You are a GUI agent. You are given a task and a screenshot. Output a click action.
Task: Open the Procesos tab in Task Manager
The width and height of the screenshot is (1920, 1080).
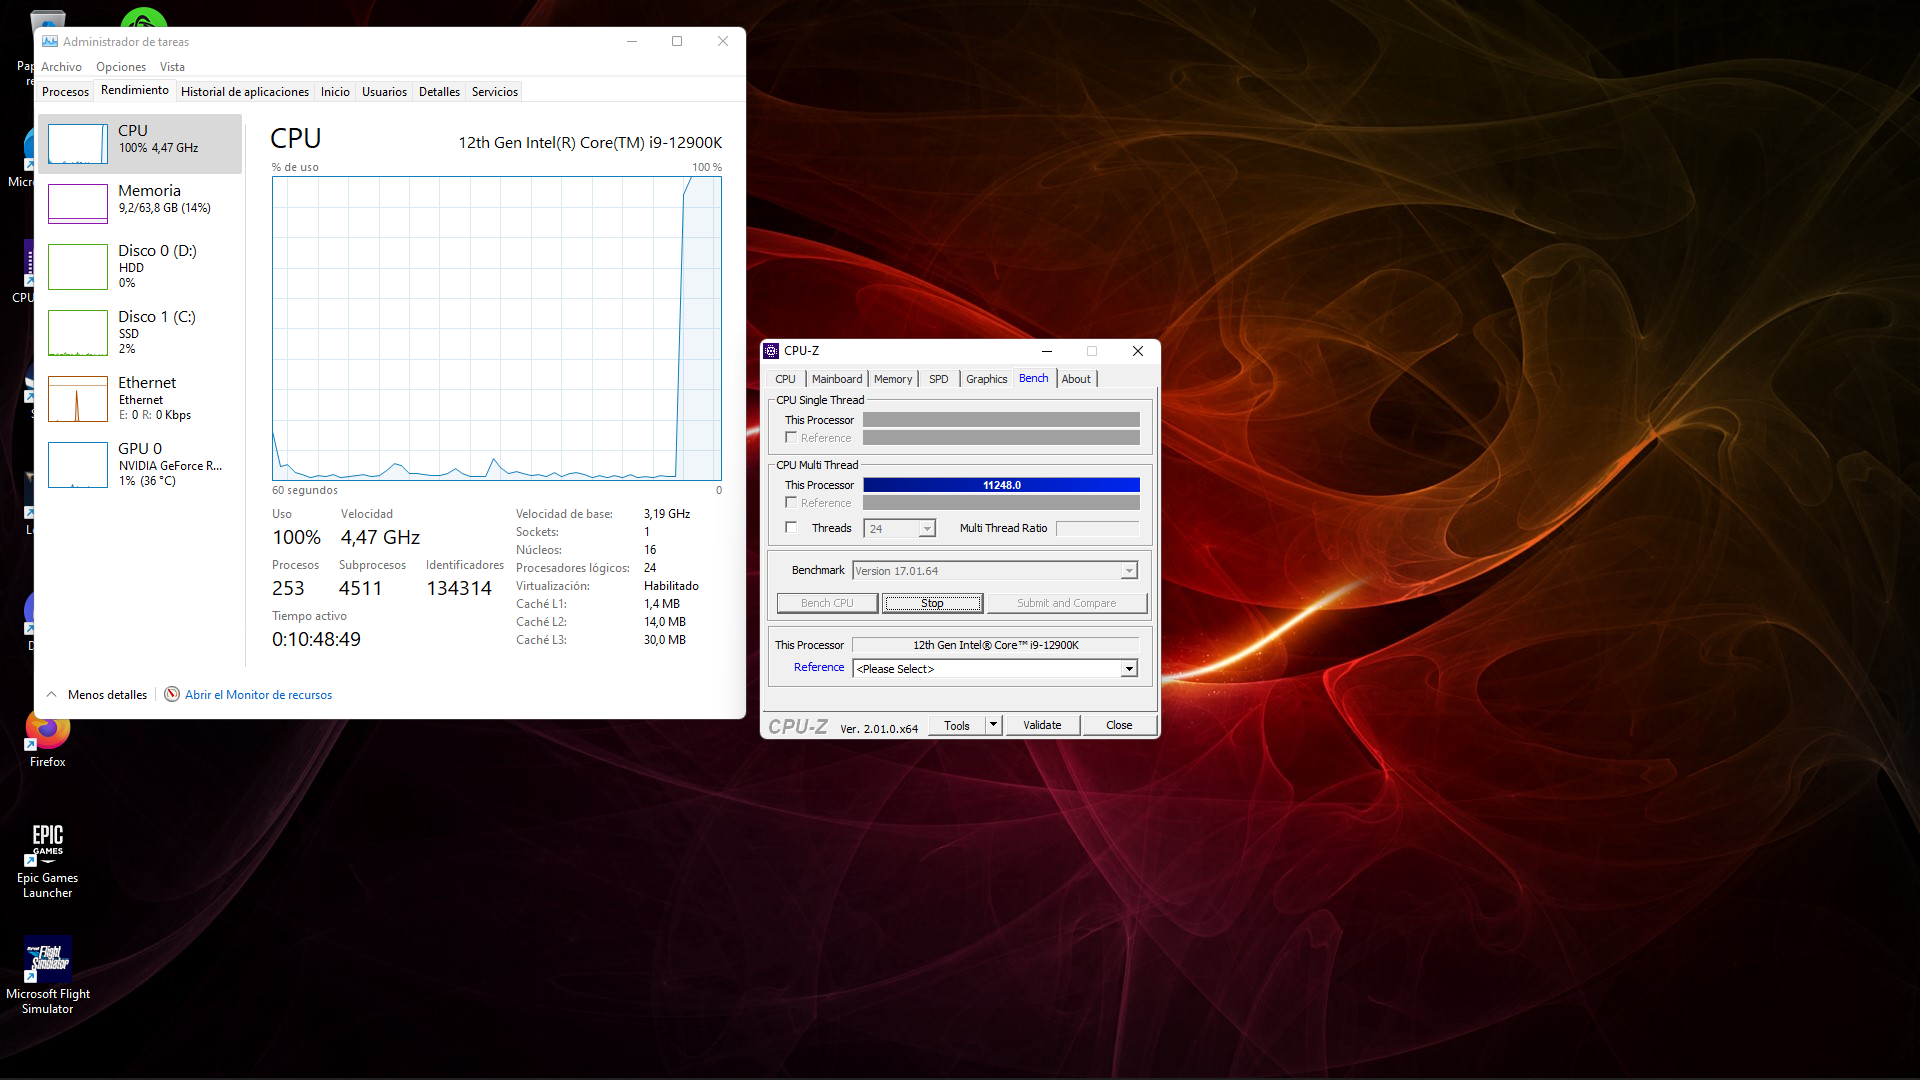[x=65, y=92]
